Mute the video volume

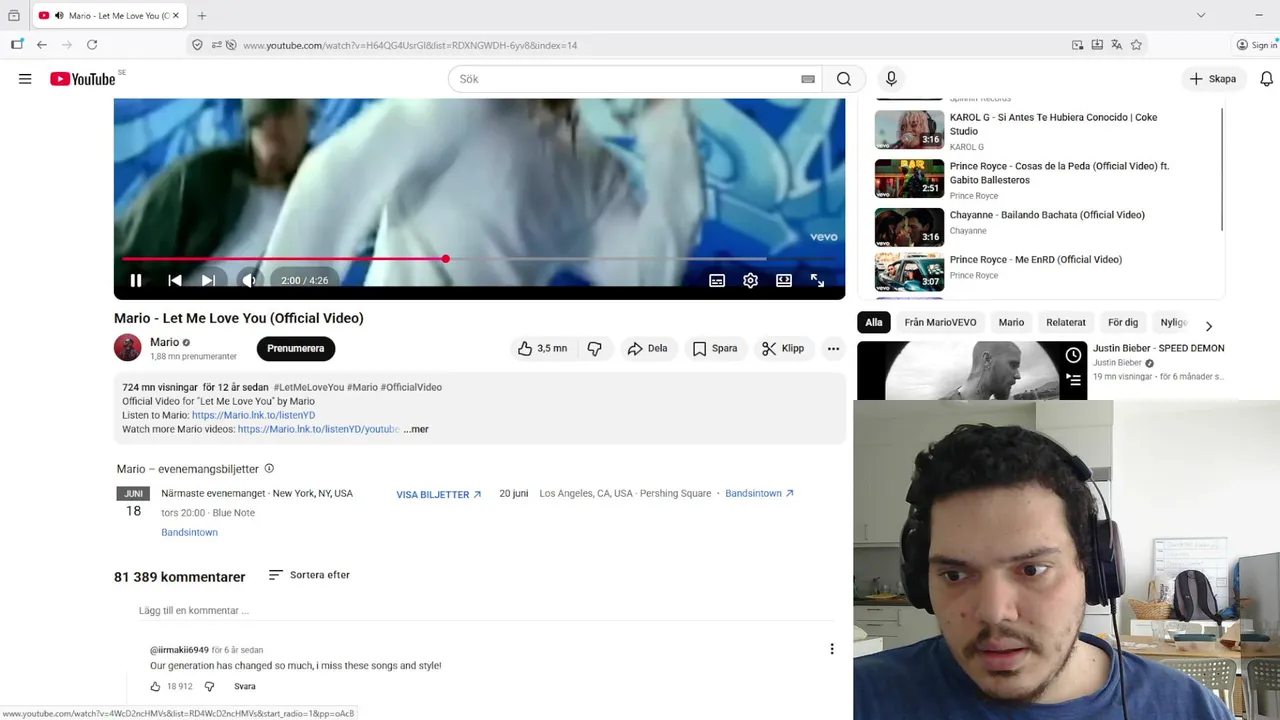click(x=249, y=281)
